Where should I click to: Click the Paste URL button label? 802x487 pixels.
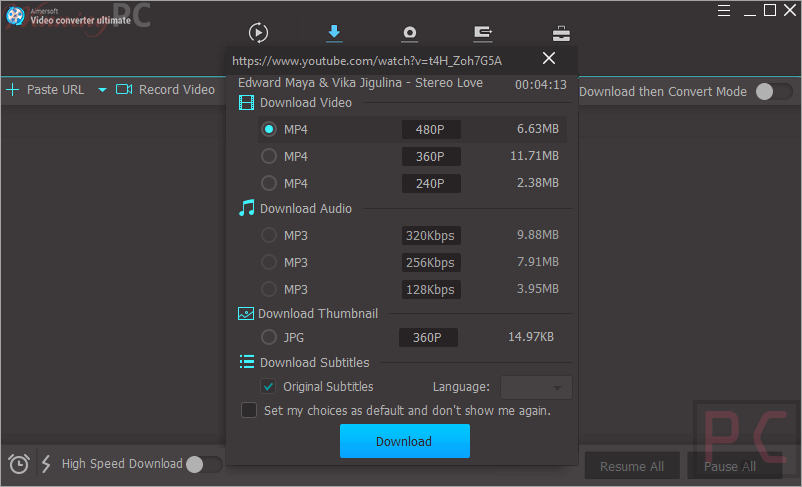pyautogui.click(x=55, y=90)
